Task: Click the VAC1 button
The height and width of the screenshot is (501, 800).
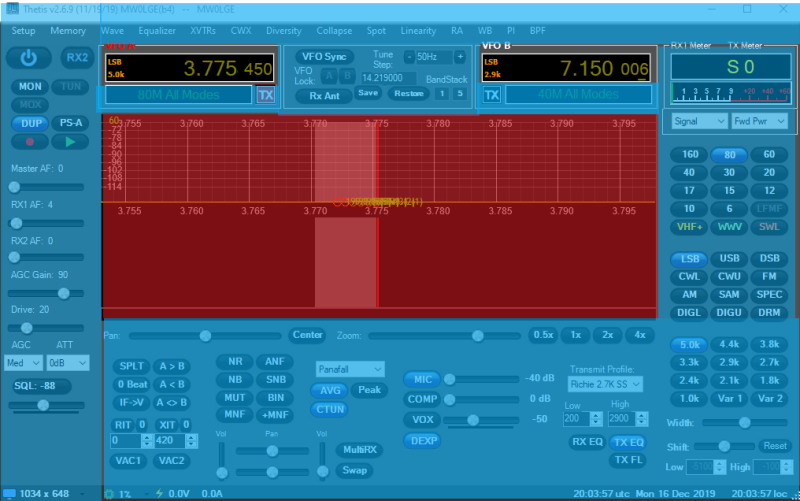Action: (128, 461)
